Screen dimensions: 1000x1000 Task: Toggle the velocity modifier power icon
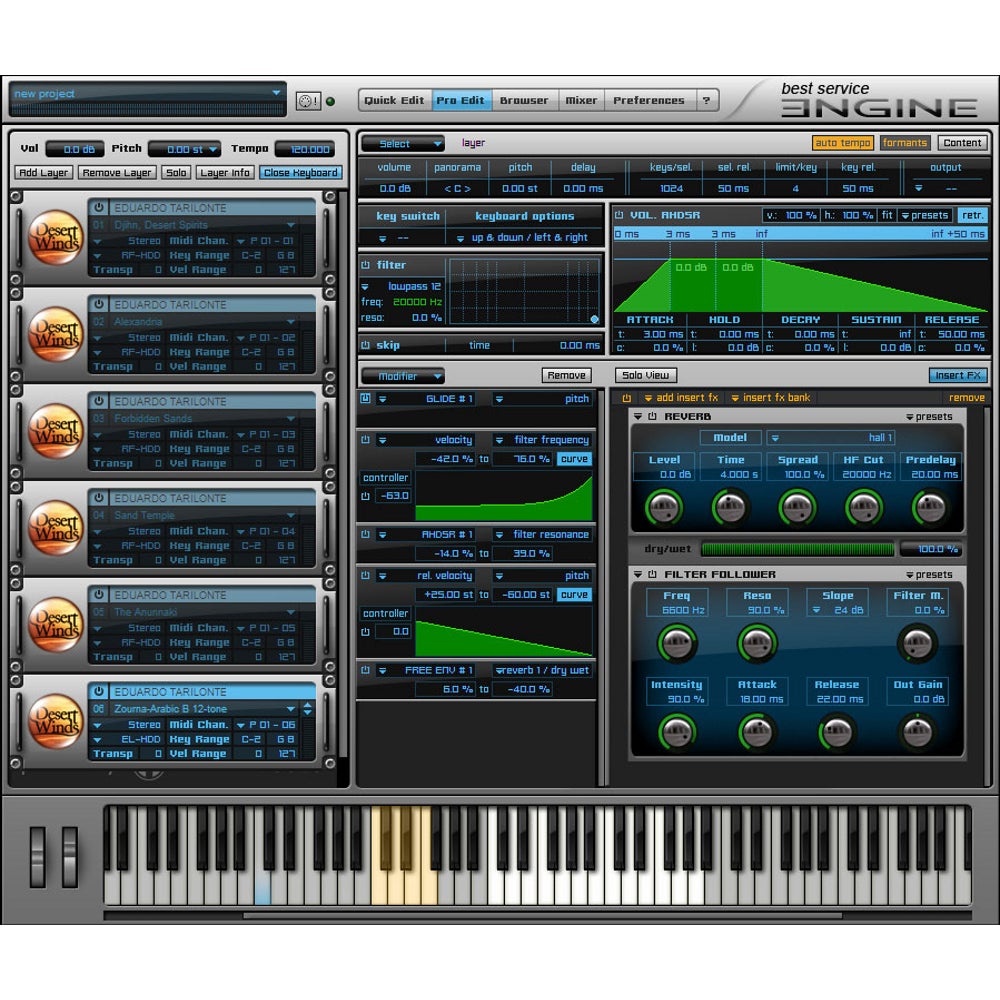click(365, 439)
